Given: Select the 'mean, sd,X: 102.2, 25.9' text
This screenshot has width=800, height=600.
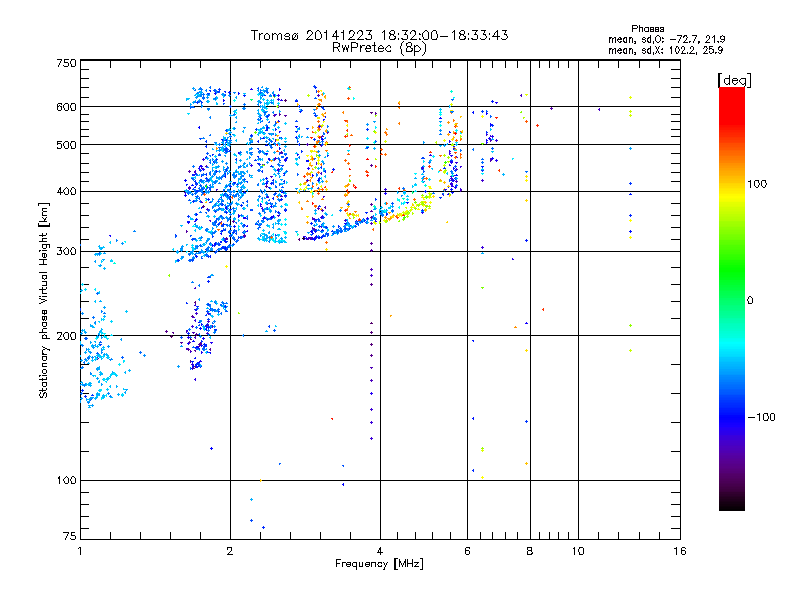Looking at the screenshot, I should pos(665,50).
